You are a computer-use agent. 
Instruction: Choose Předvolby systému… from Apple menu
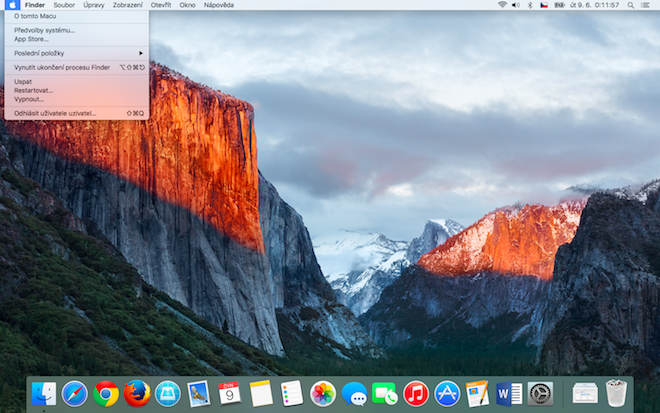pyautogui.click(x=45, y=30)
